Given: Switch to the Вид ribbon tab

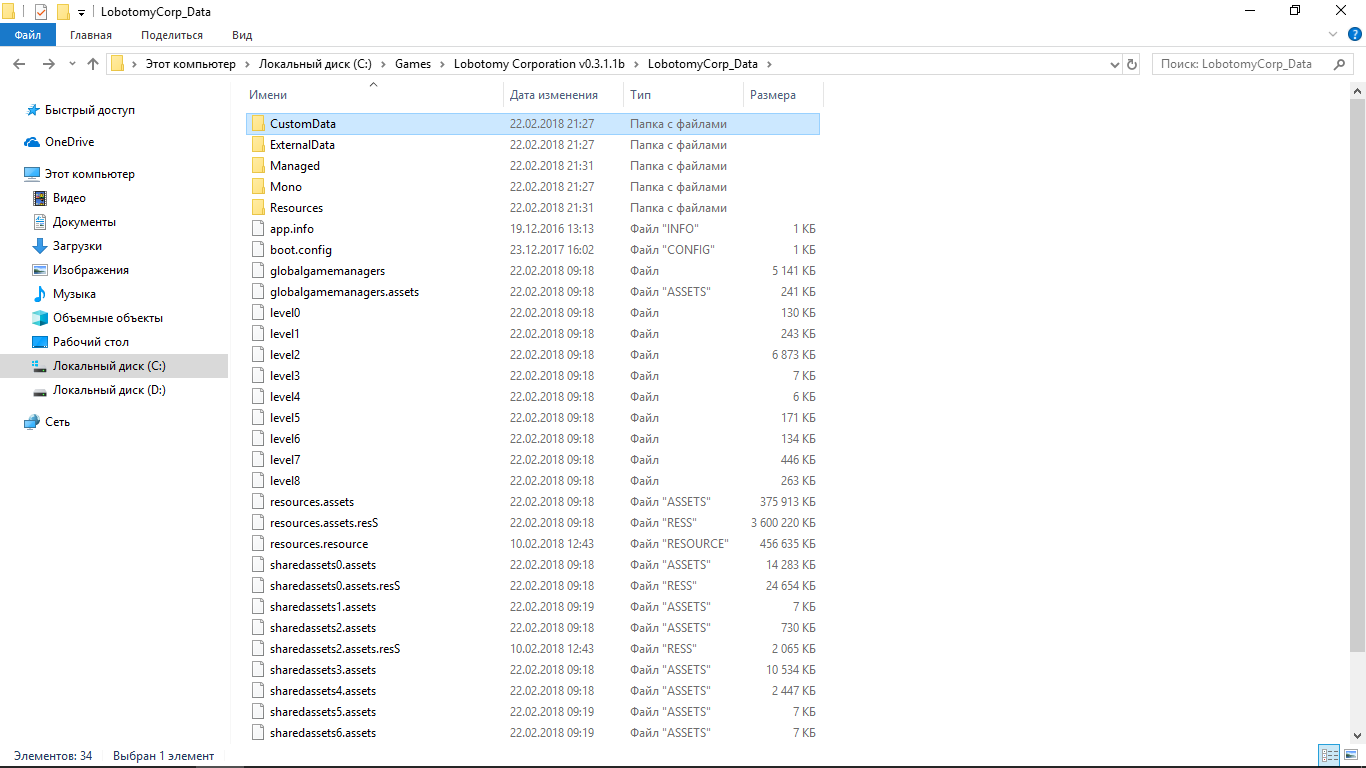Looking at the screenshot, I should (x=242, y=35).
